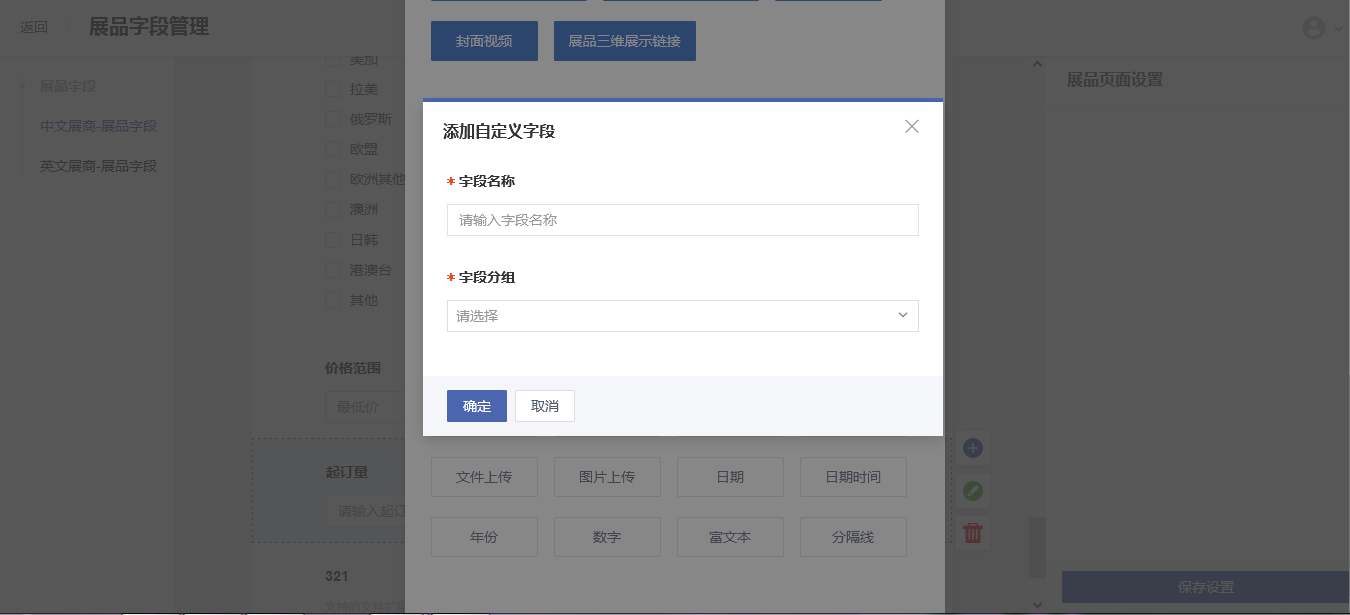Click the 字段分组 dropdown chevron arrow

(x=903, y=315)
